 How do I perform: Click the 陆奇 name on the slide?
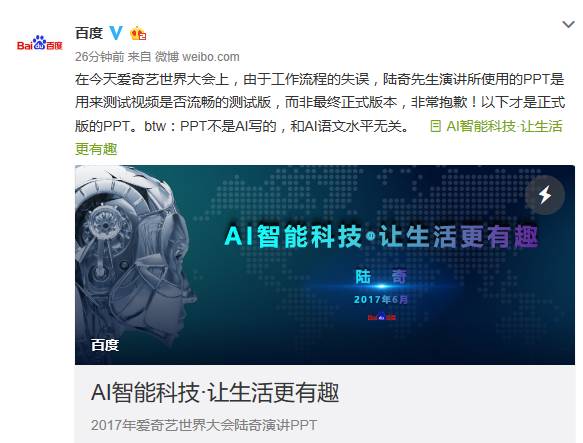[381, 277]
